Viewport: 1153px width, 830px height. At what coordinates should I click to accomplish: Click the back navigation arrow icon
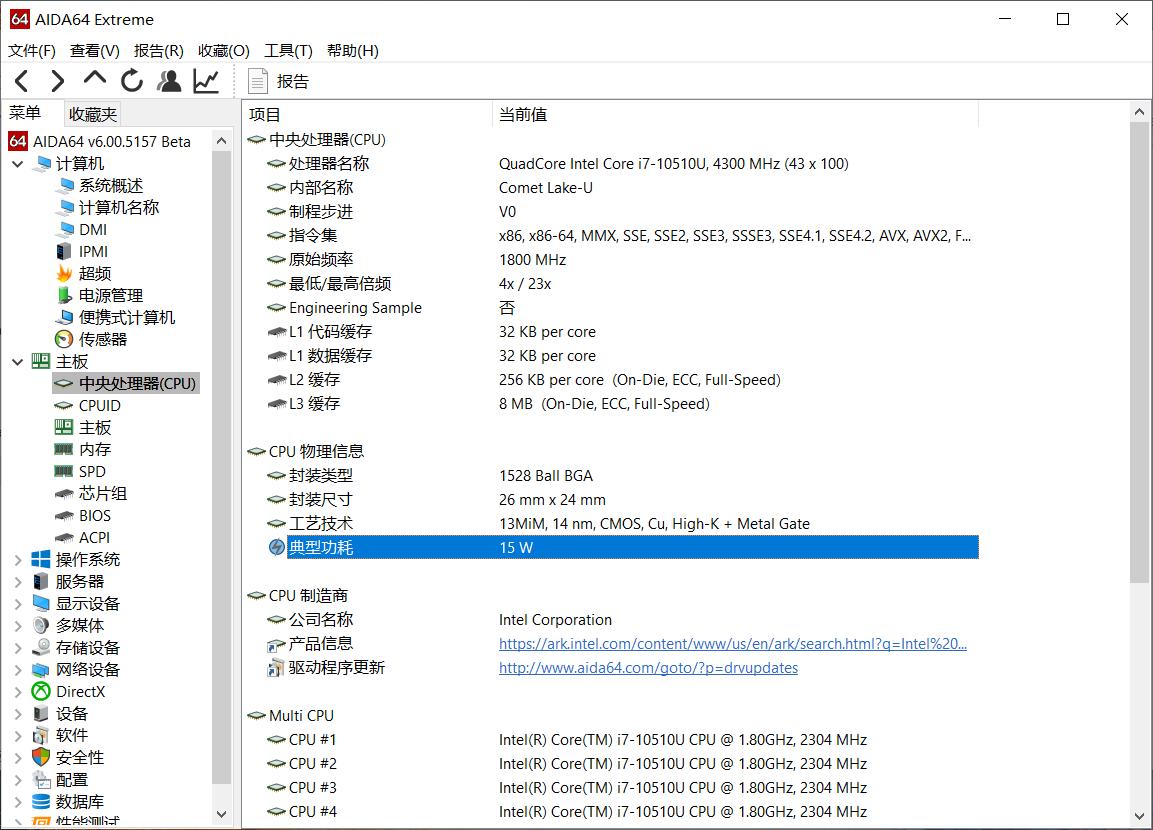[x=21, y=80]
